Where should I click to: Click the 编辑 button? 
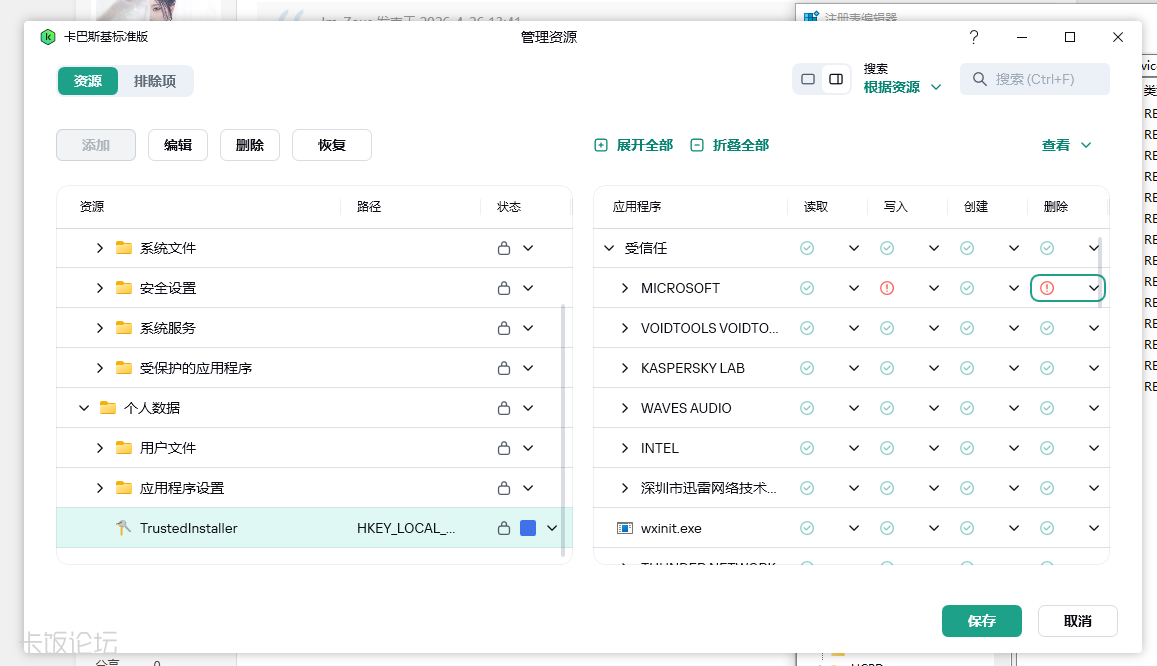[178, 145]
